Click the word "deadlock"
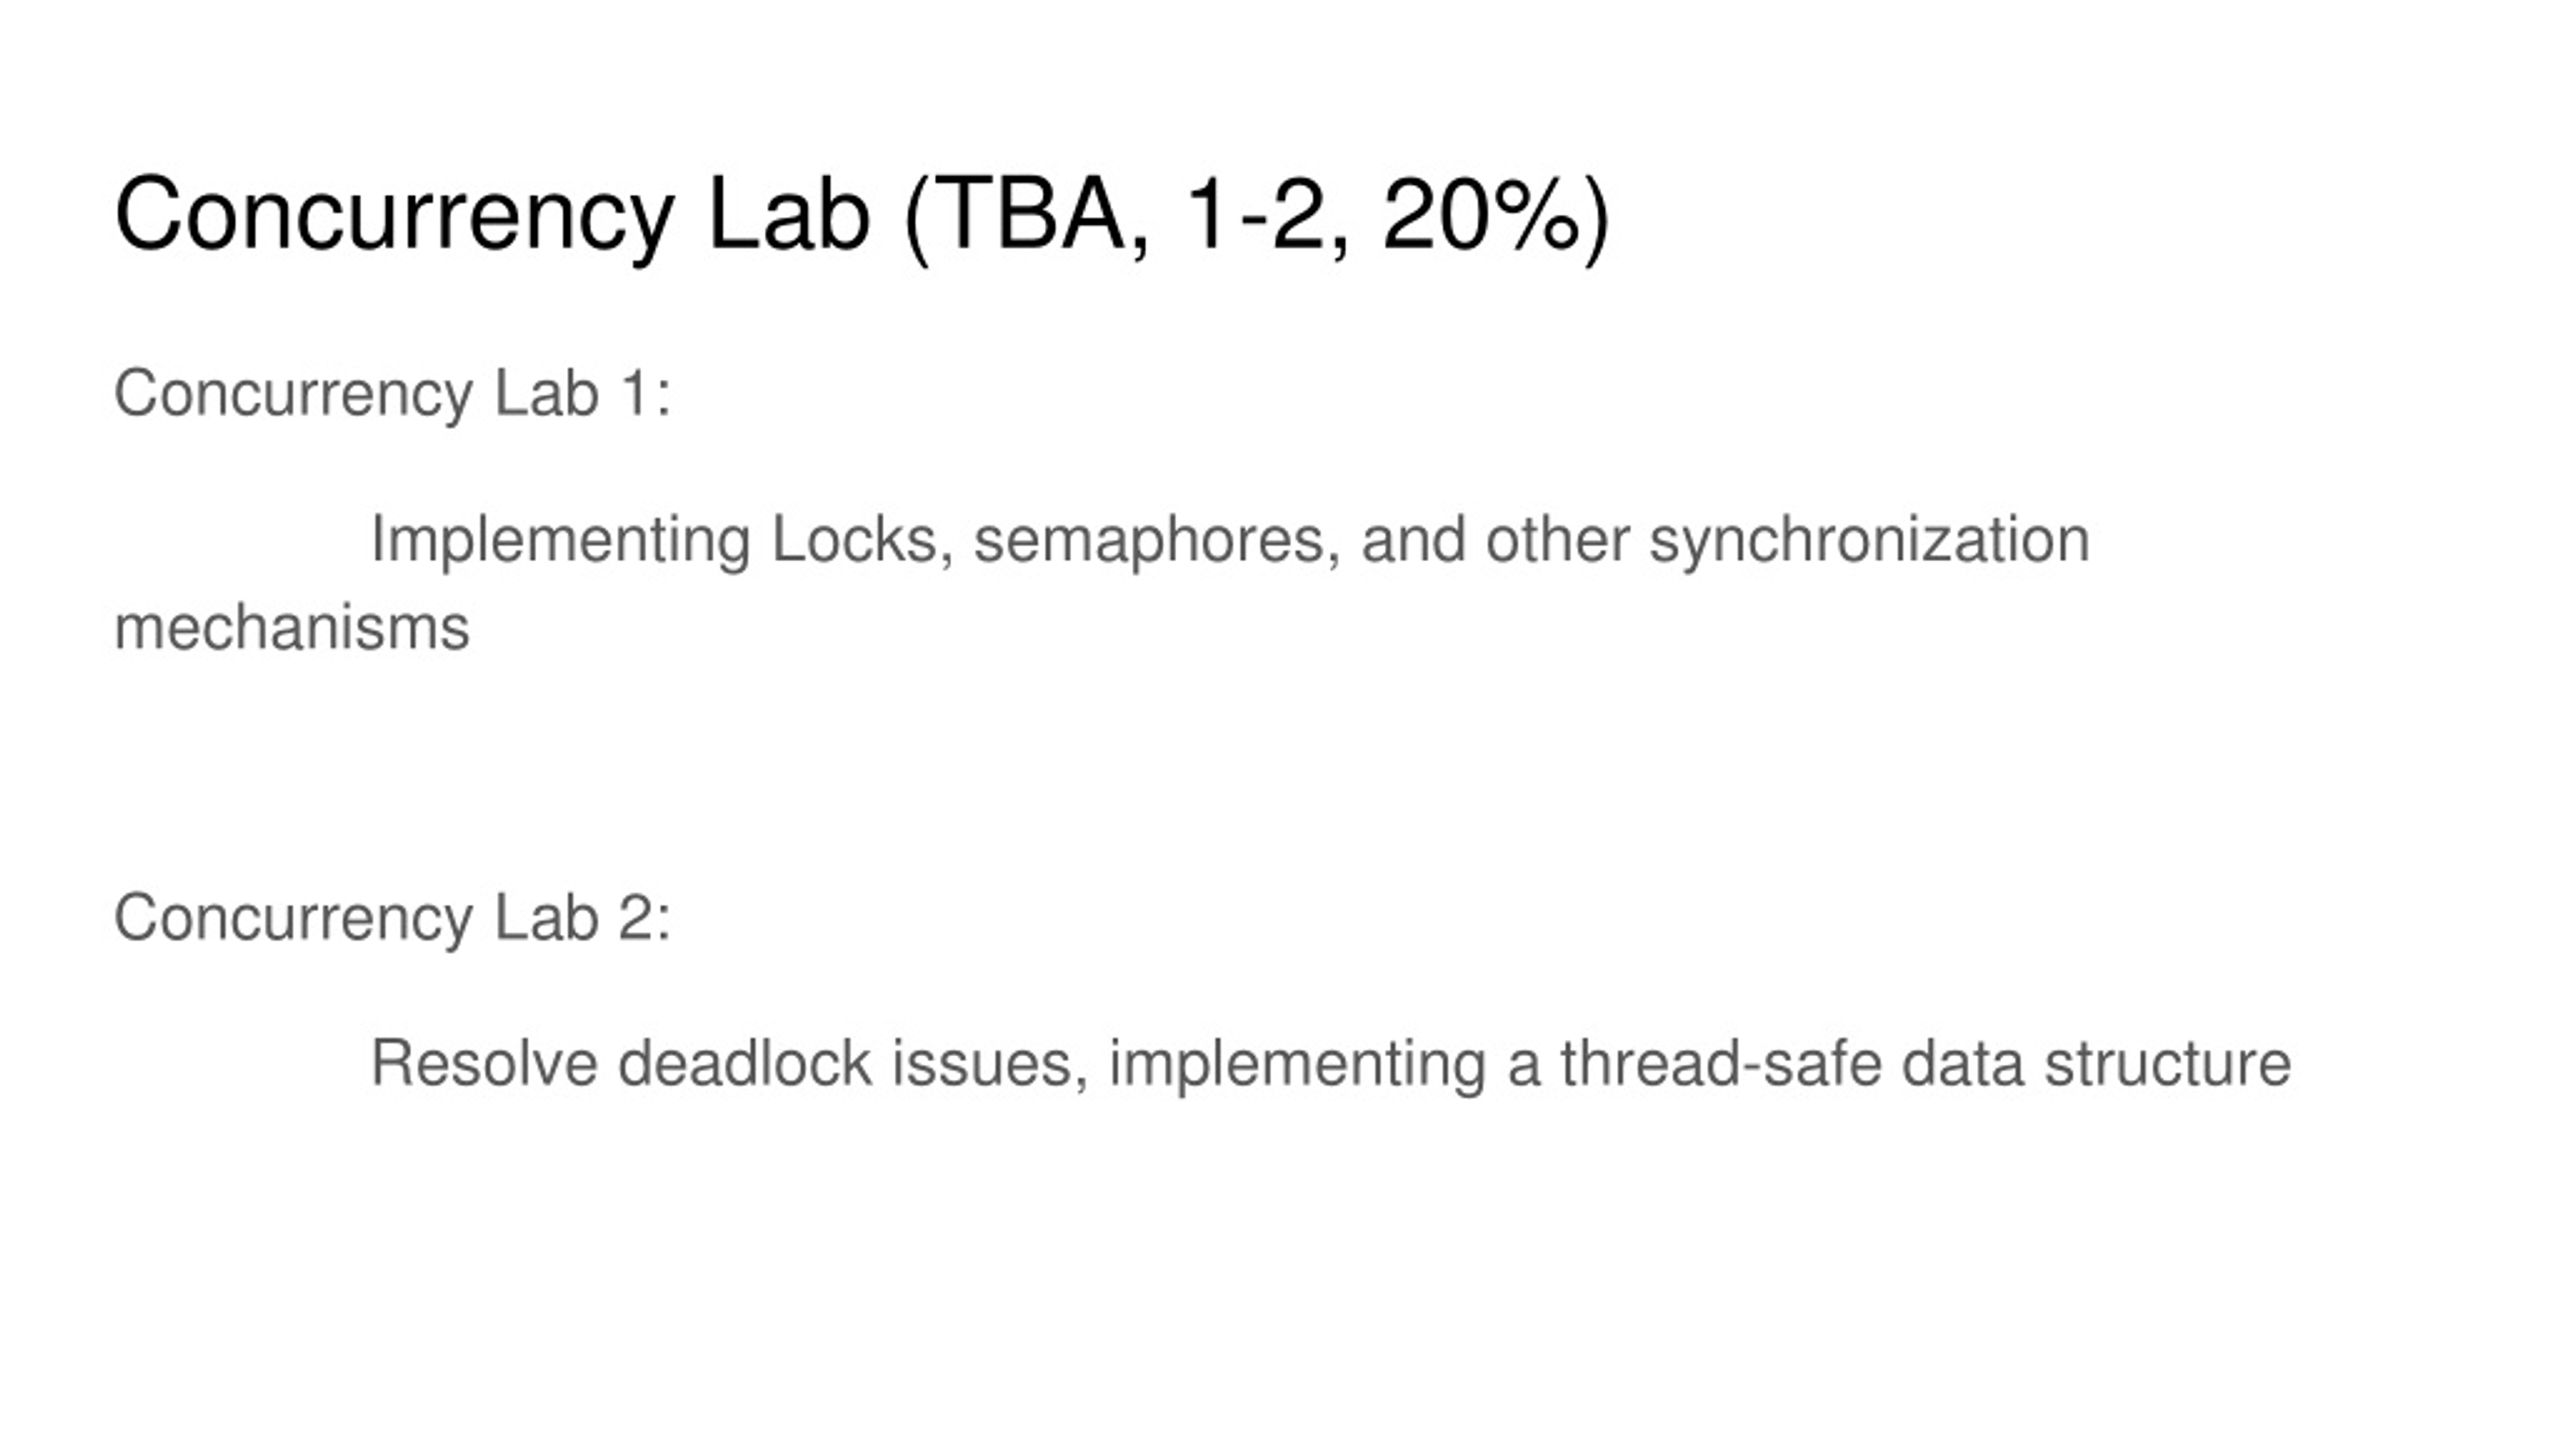This screenshot has width=2560, height=1440. pos(745,1064)
